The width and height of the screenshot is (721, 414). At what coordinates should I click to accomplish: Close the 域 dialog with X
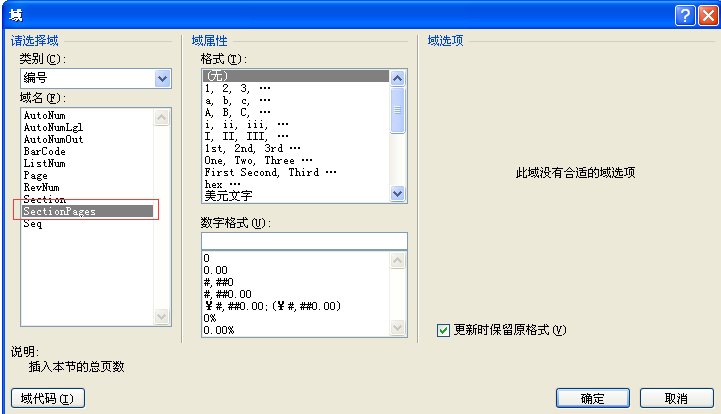pyautogui.click(x=708, y=15)
